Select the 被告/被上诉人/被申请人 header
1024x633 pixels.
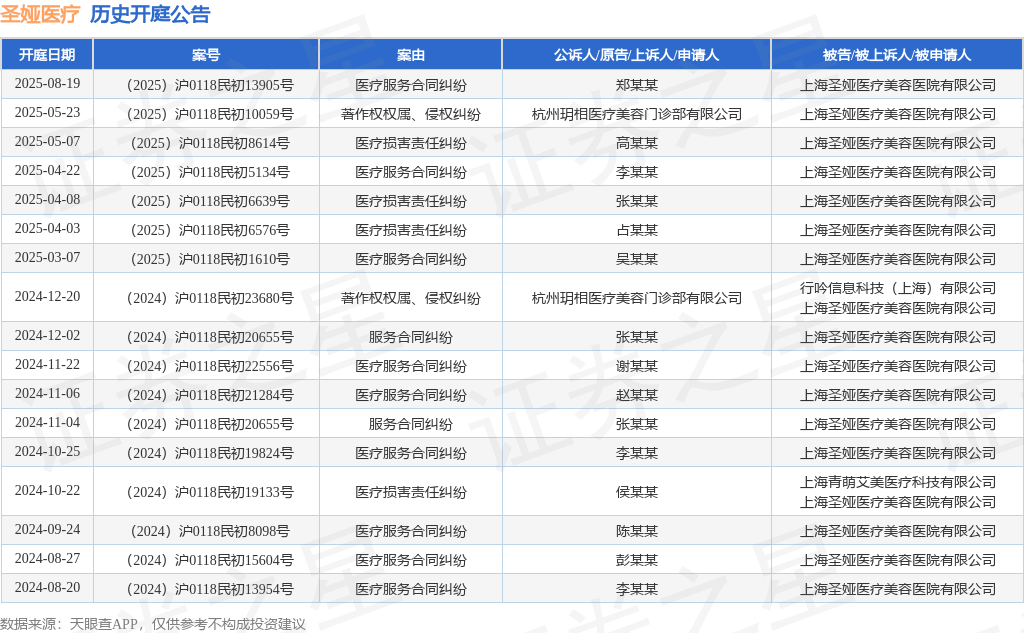point(897,55)
